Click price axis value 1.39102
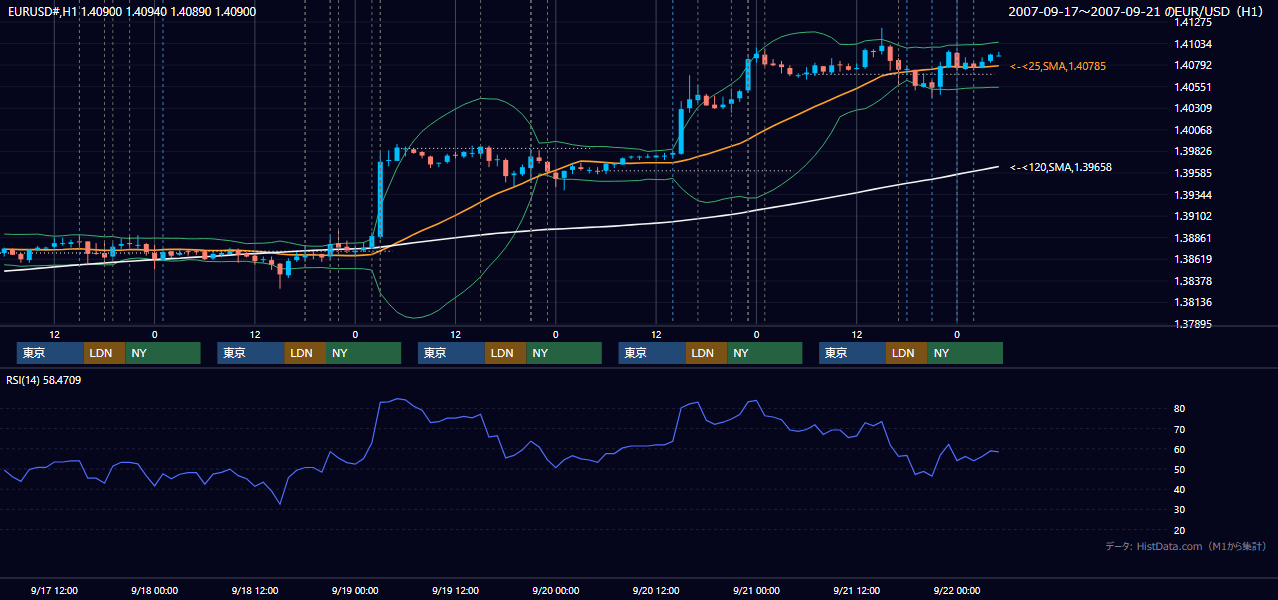The height and width of the screenshot is (600, 1278). point(1193,216)
